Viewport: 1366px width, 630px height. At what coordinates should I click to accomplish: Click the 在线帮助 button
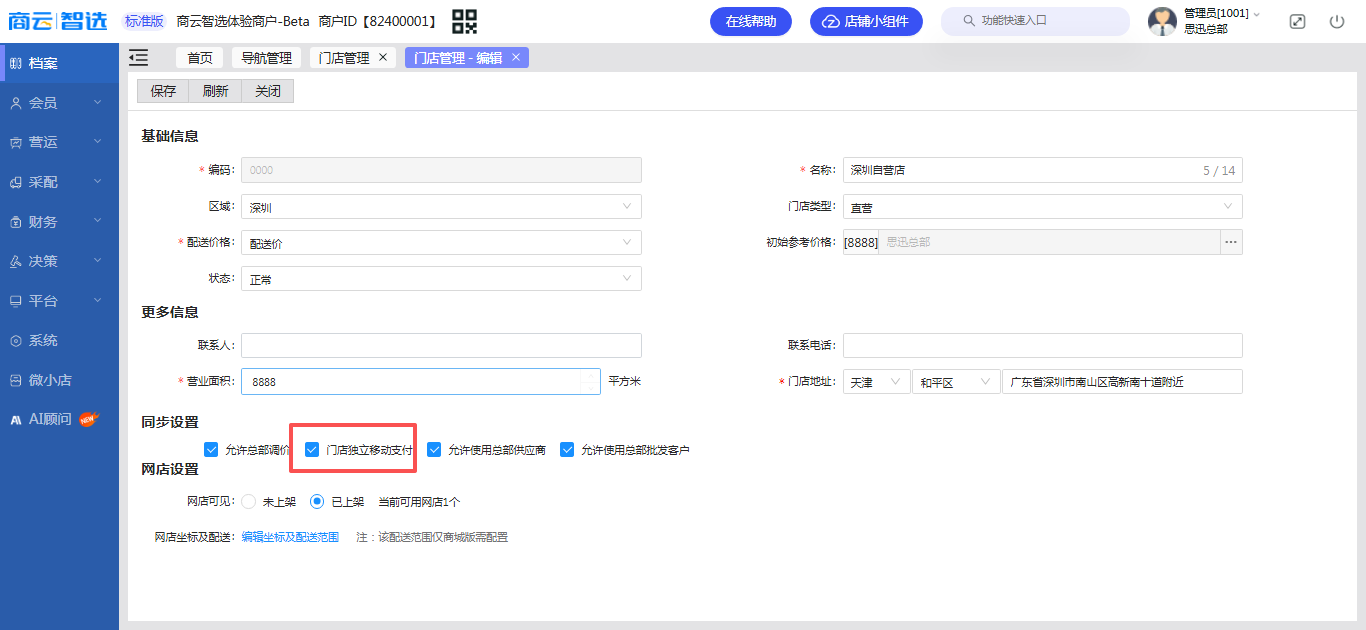[x=750, y=21]
